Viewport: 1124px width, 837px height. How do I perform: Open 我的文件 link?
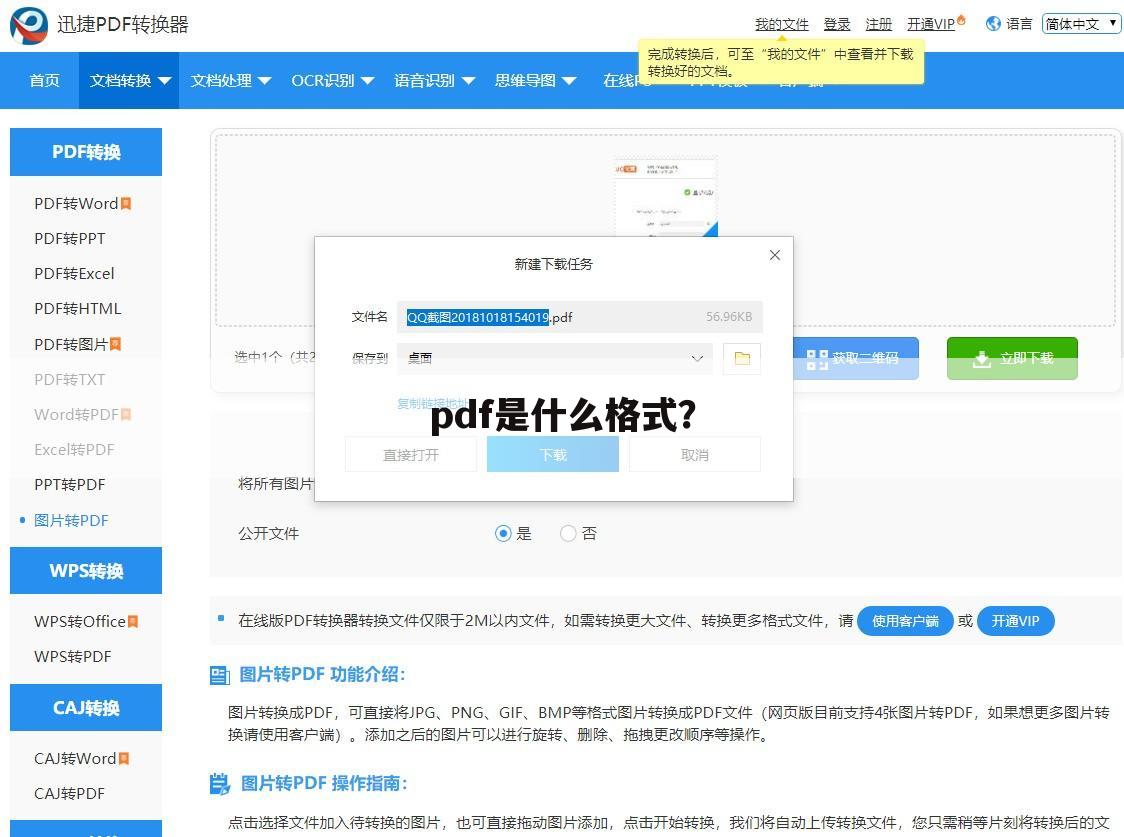(781, 24)
